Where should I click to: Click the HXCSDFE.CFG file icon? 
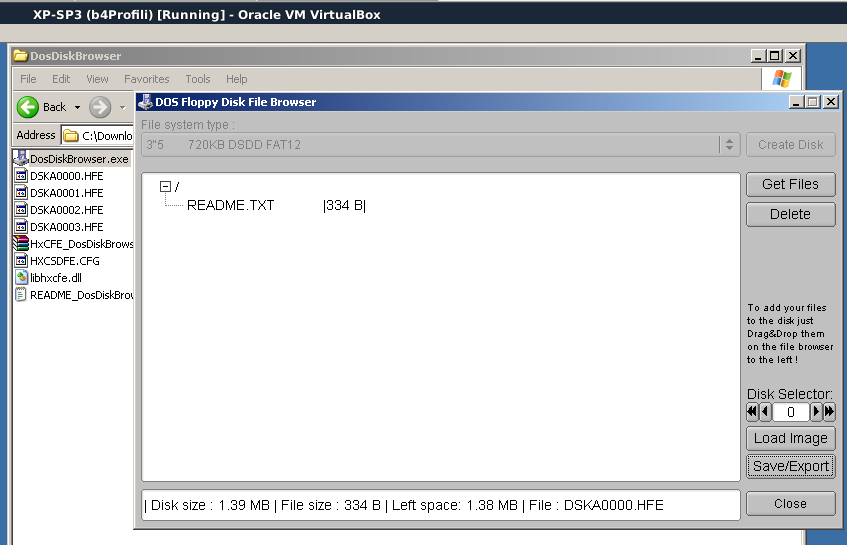21,260
